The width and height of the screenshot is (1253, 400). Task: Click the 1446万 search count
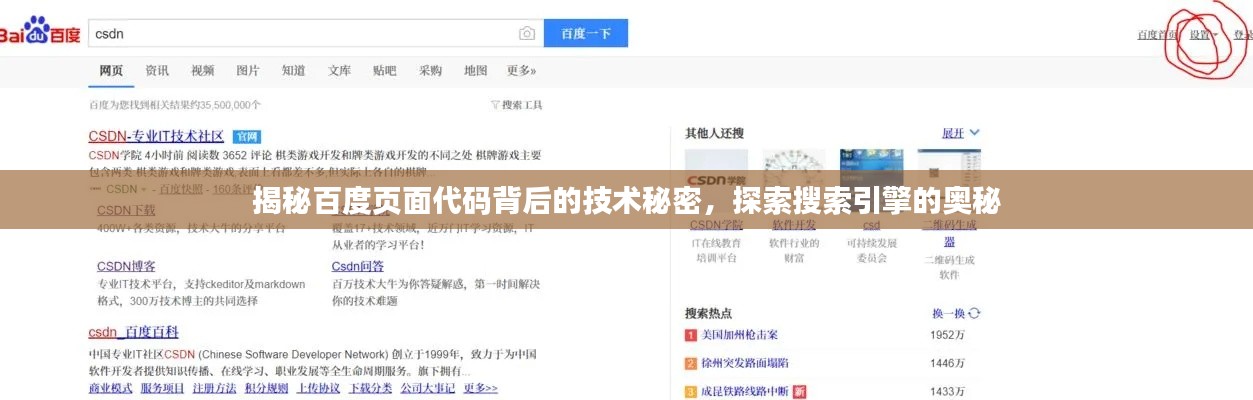tap(947, 363)
